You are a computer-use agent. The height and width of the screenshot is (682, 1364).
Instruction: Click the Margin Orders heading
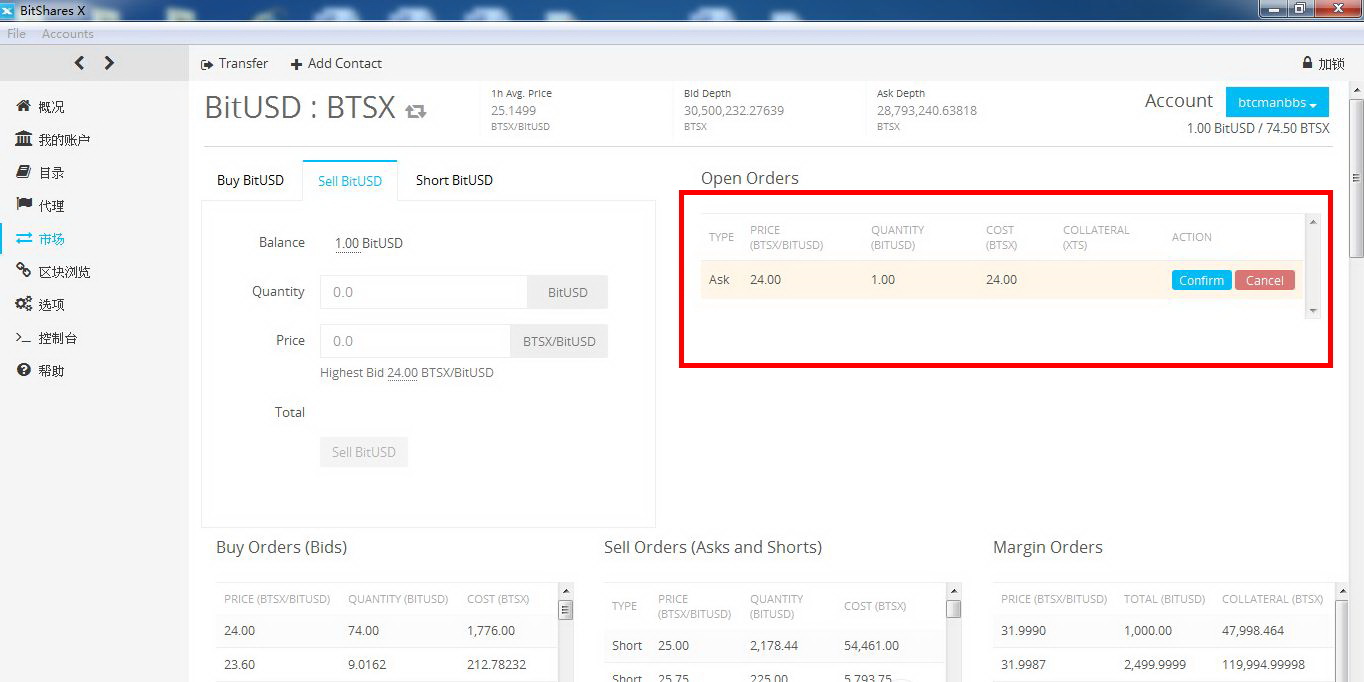point(1048,547)
